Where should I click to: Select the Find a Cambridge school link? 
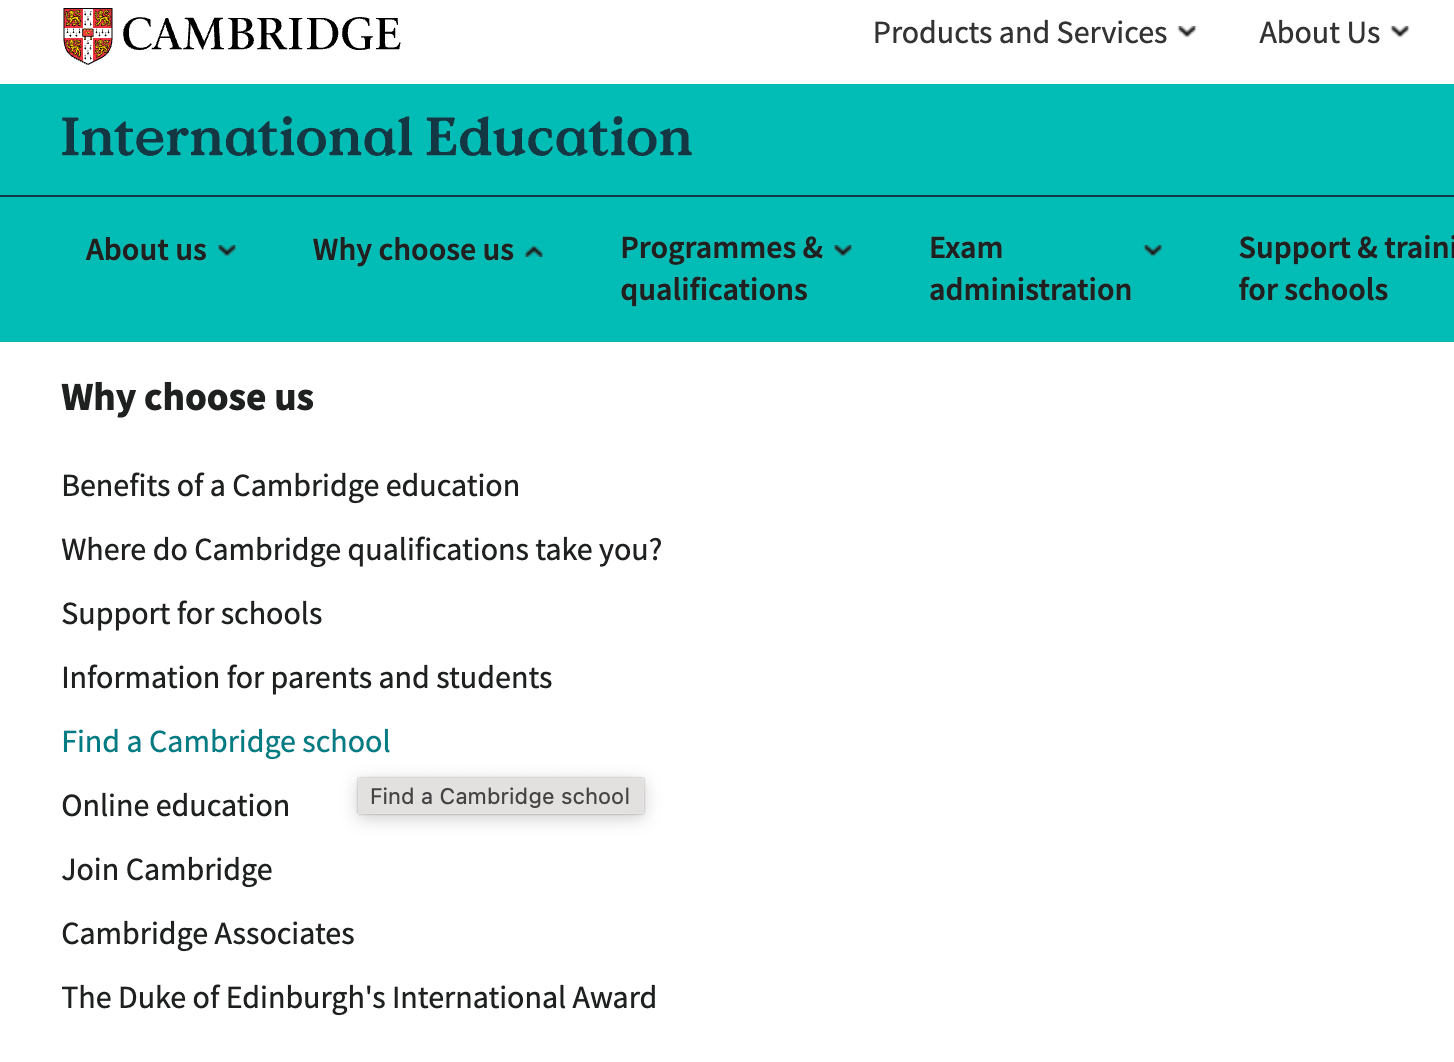pos(226,742)
